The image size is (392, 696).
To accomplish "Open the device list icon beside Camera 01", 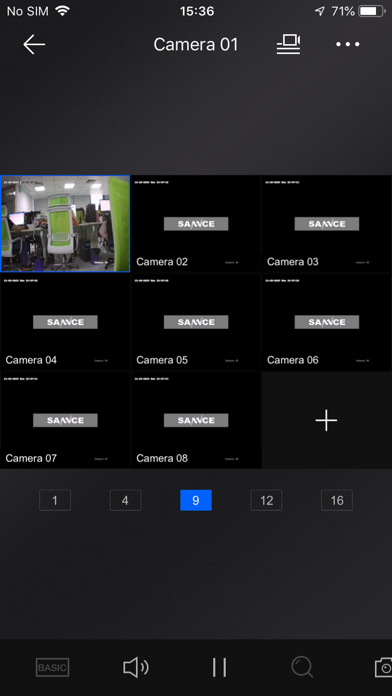I will point(288,44).
